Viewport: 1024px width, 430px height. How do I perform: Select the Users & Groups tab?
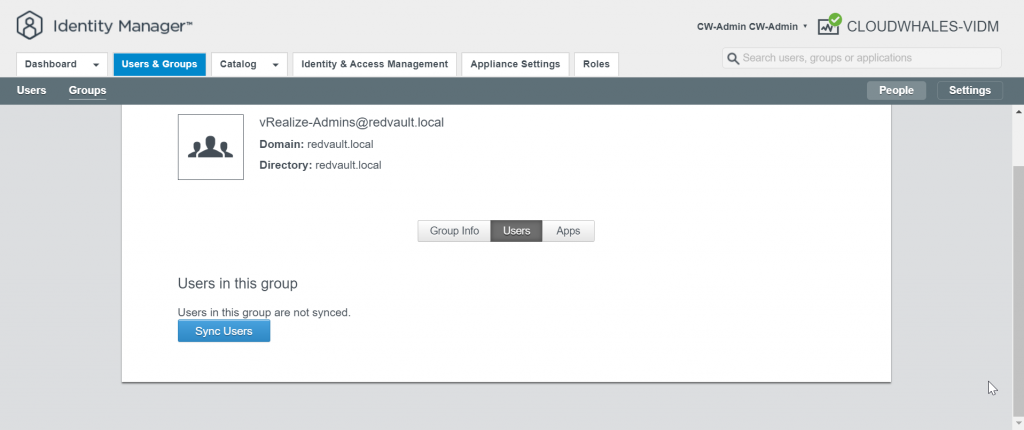pyautogui.click(x=159, y=64)
